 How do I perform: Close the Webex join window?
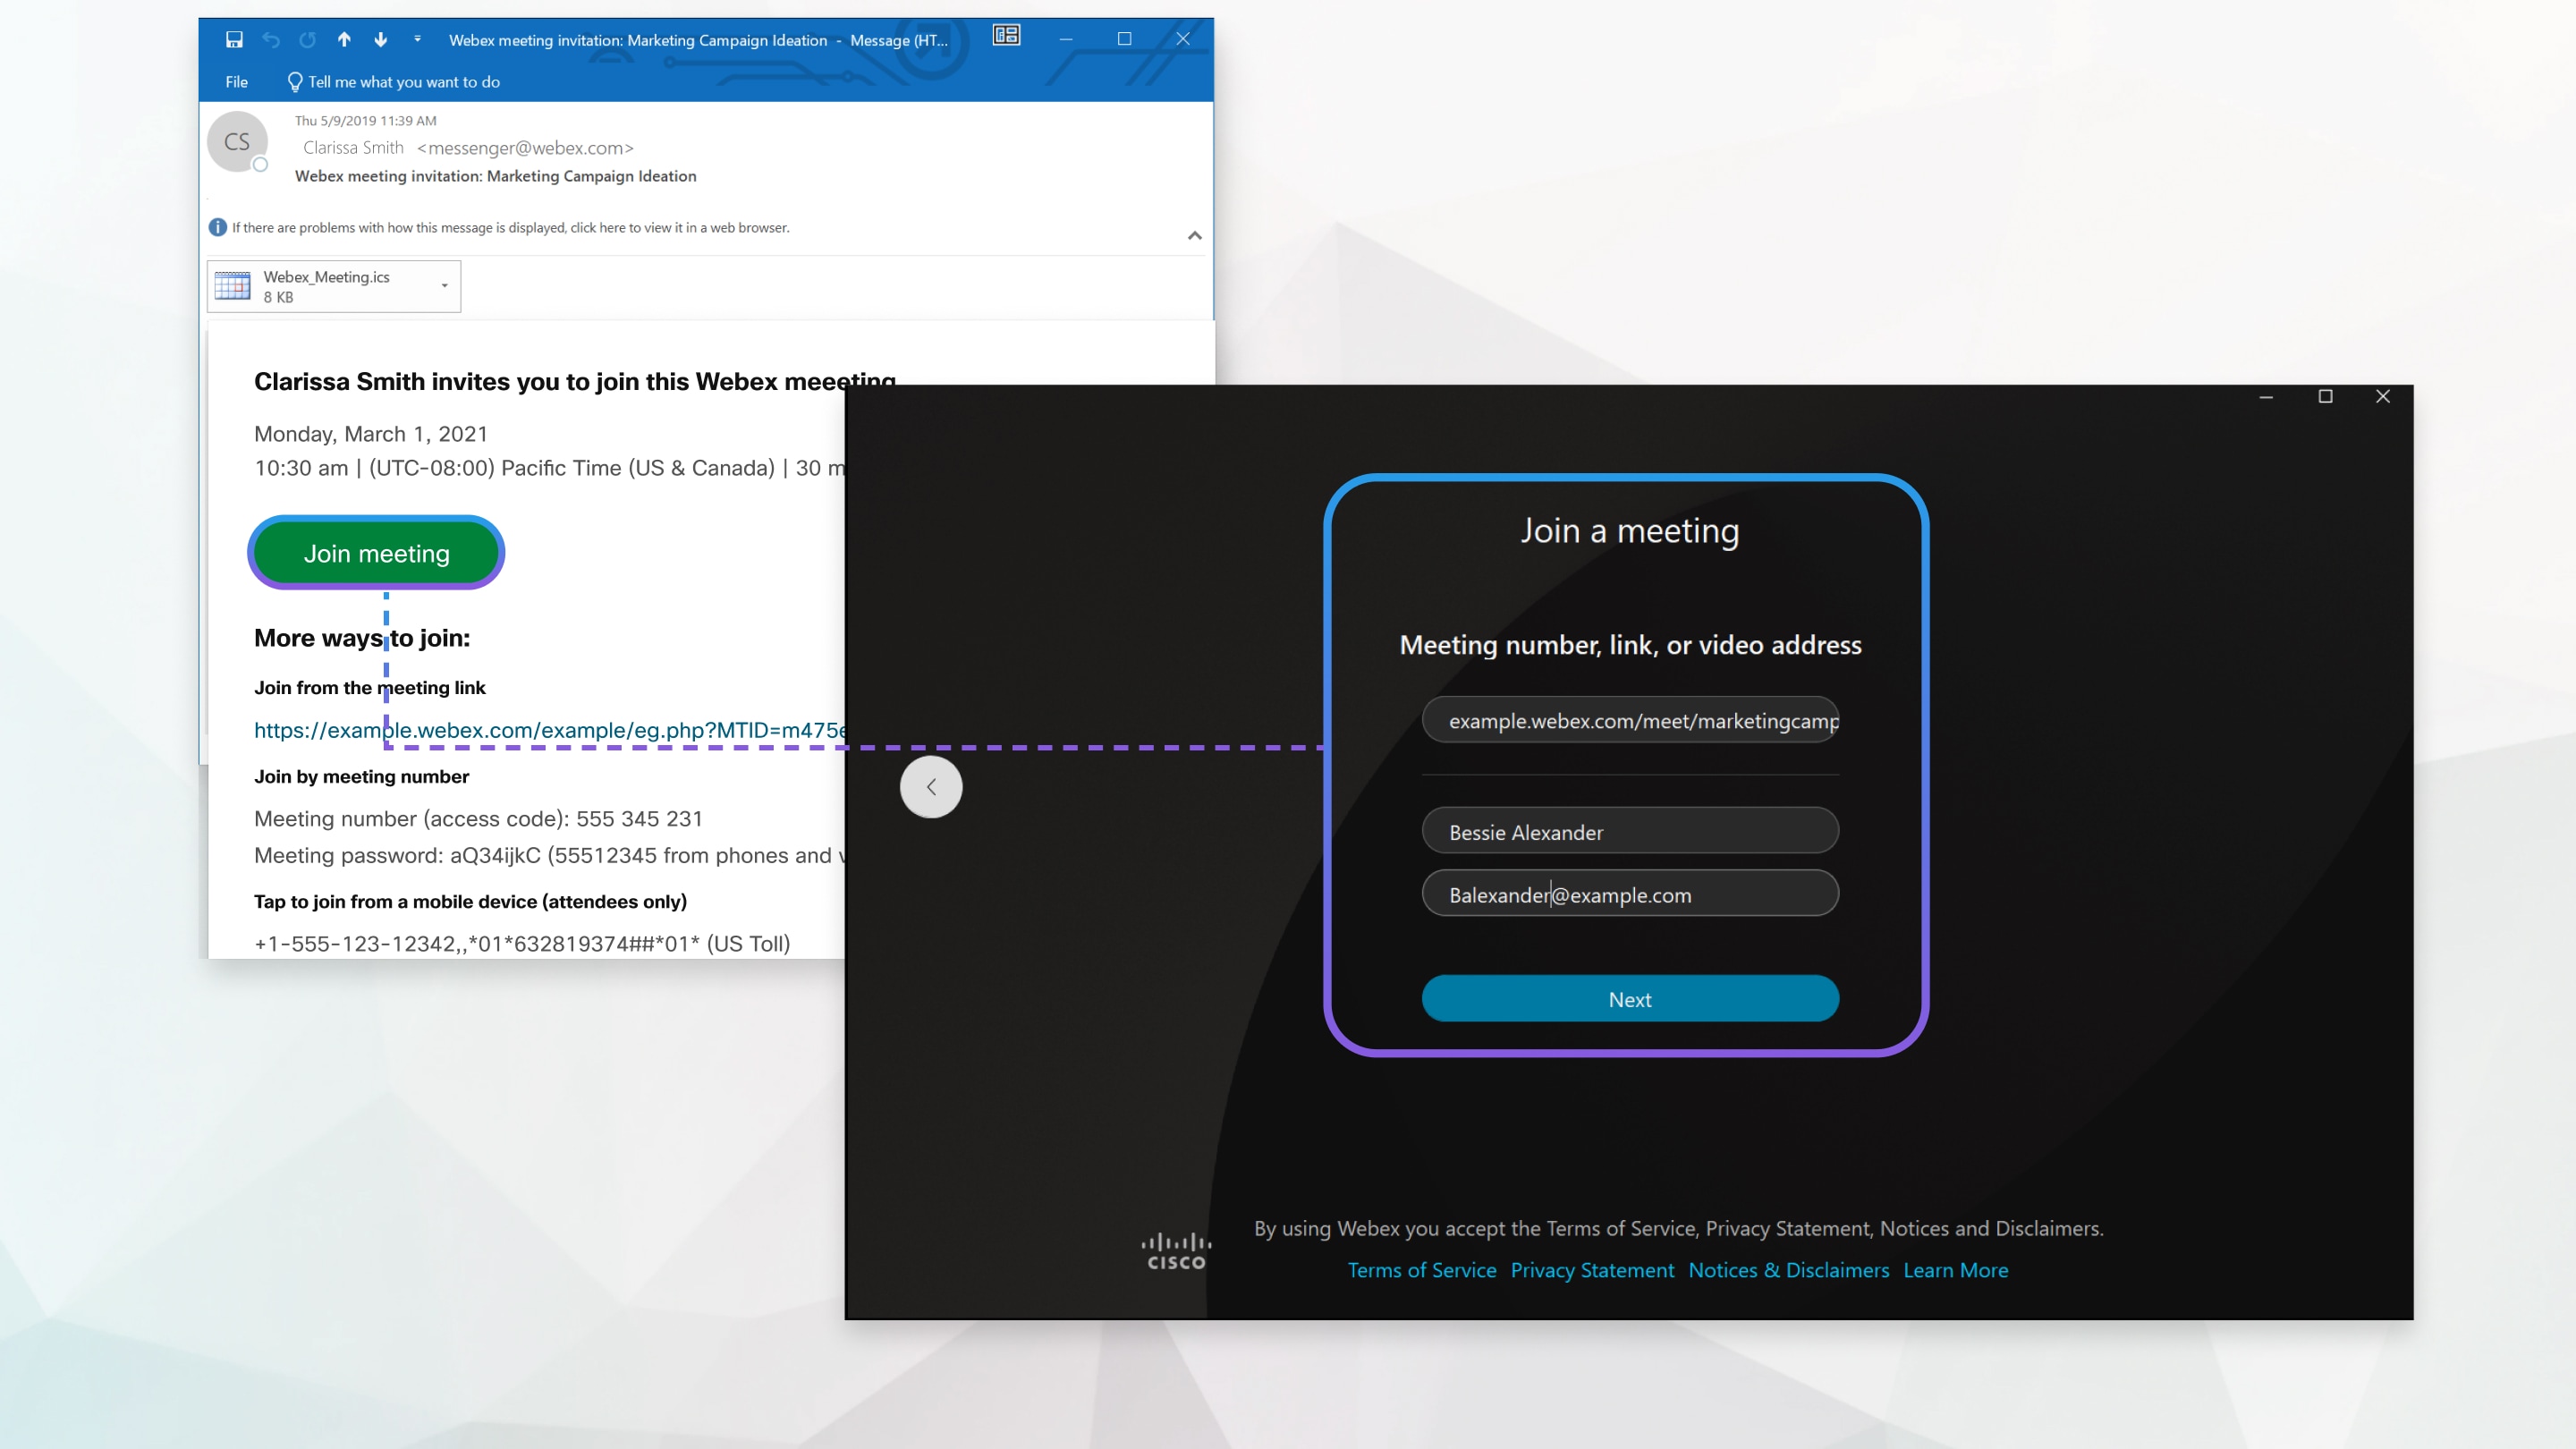point(2383,397)
